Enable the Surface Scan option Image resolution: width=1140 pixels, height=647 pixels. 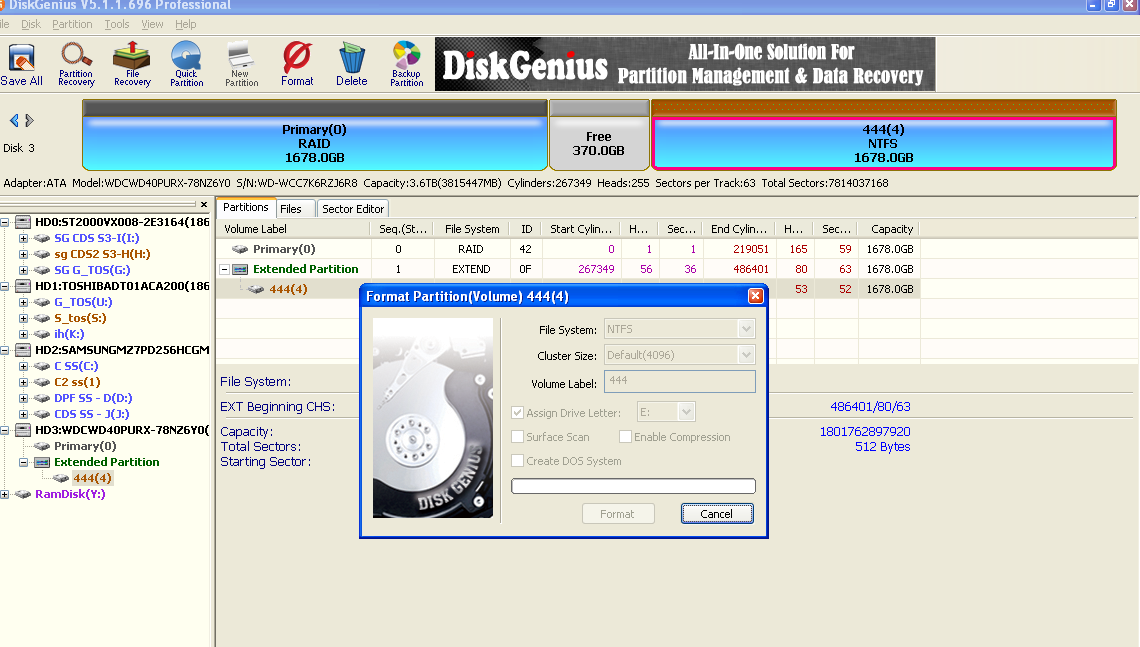517,436
